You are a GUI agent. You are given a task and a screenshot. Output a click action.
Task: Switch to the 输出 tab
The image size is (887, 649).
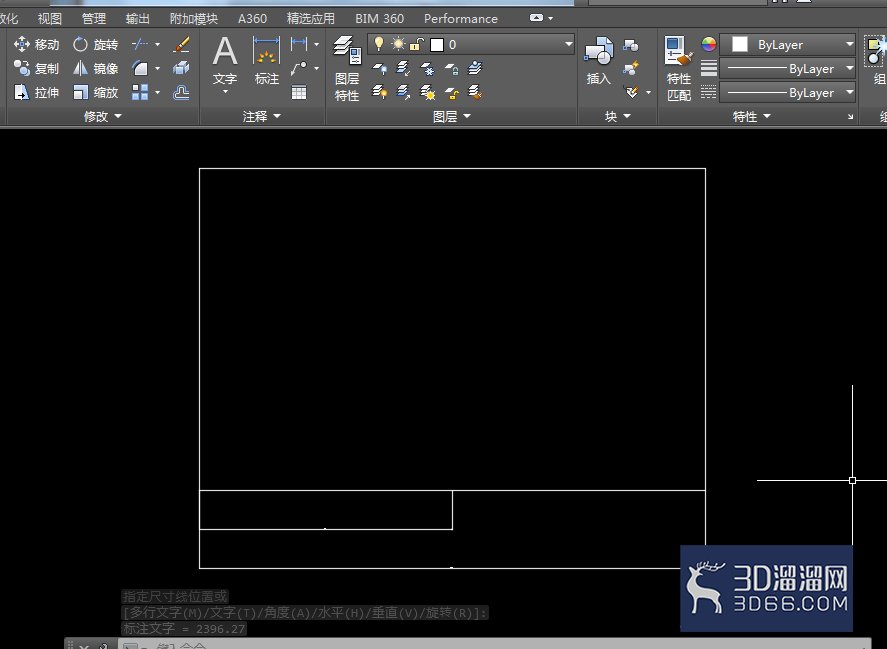tap(137, 18)
